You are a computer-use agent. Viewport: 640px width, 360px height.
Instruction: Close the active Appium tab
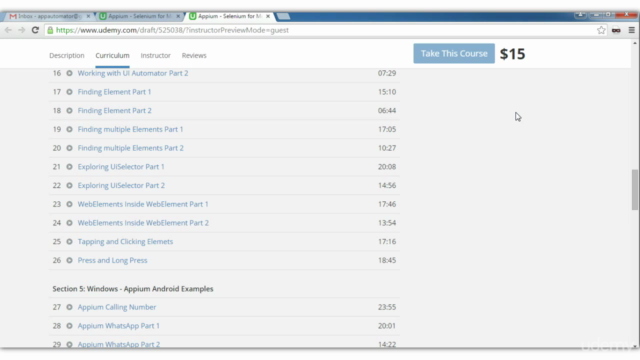268,16
